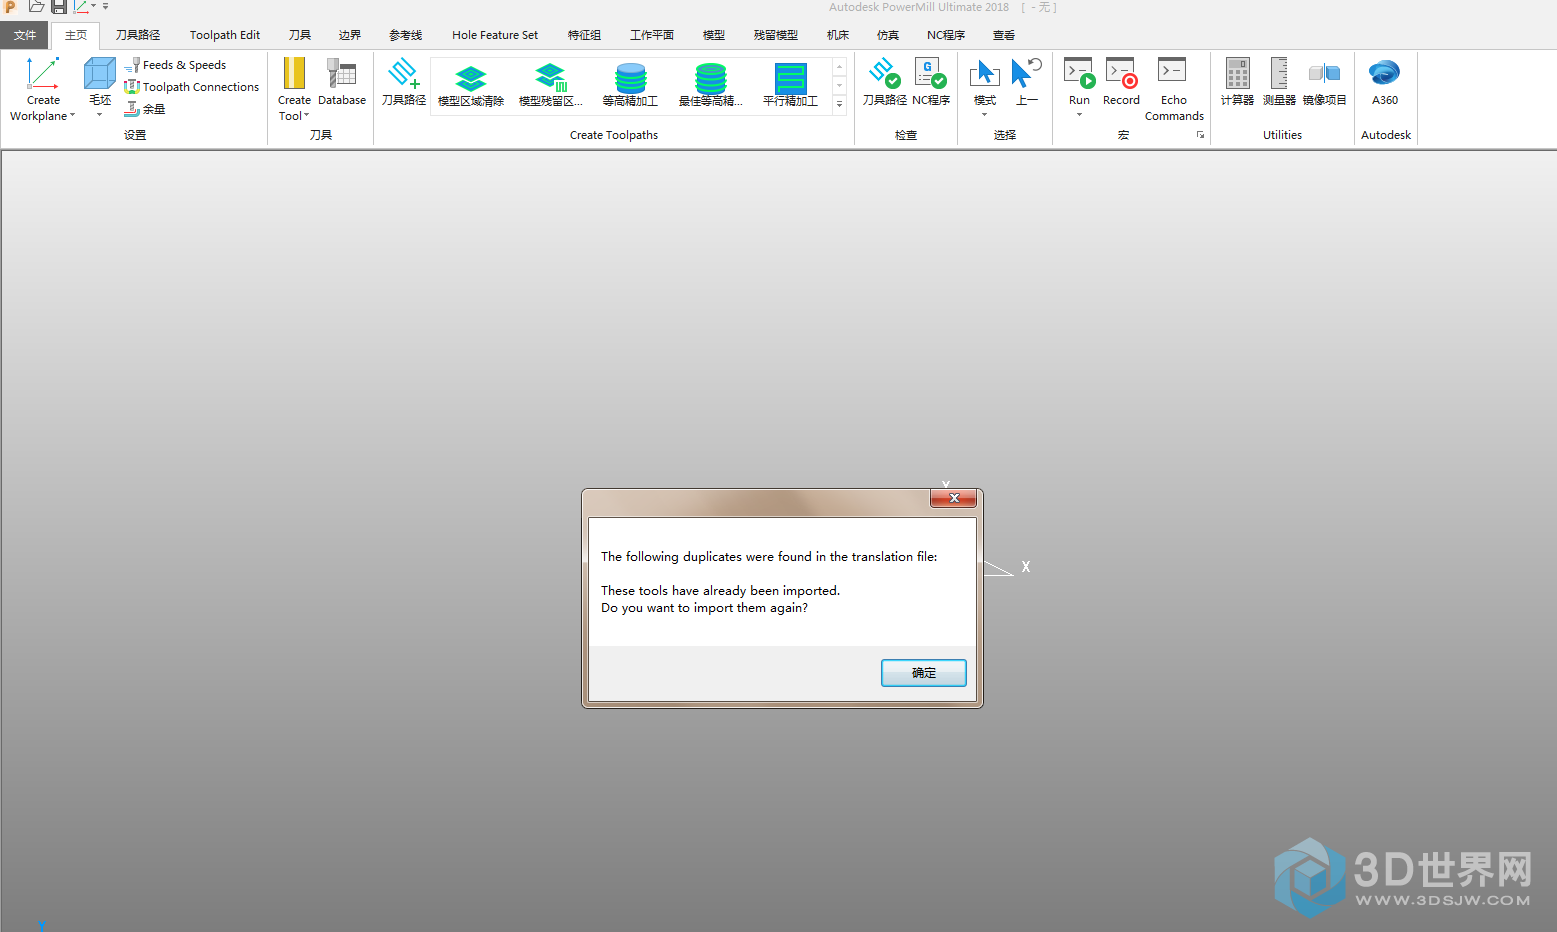This screenshot has height=932, width=1557.
Task: Switch to the Hole Feature Set tab
Action: click(x=495, y=35)
